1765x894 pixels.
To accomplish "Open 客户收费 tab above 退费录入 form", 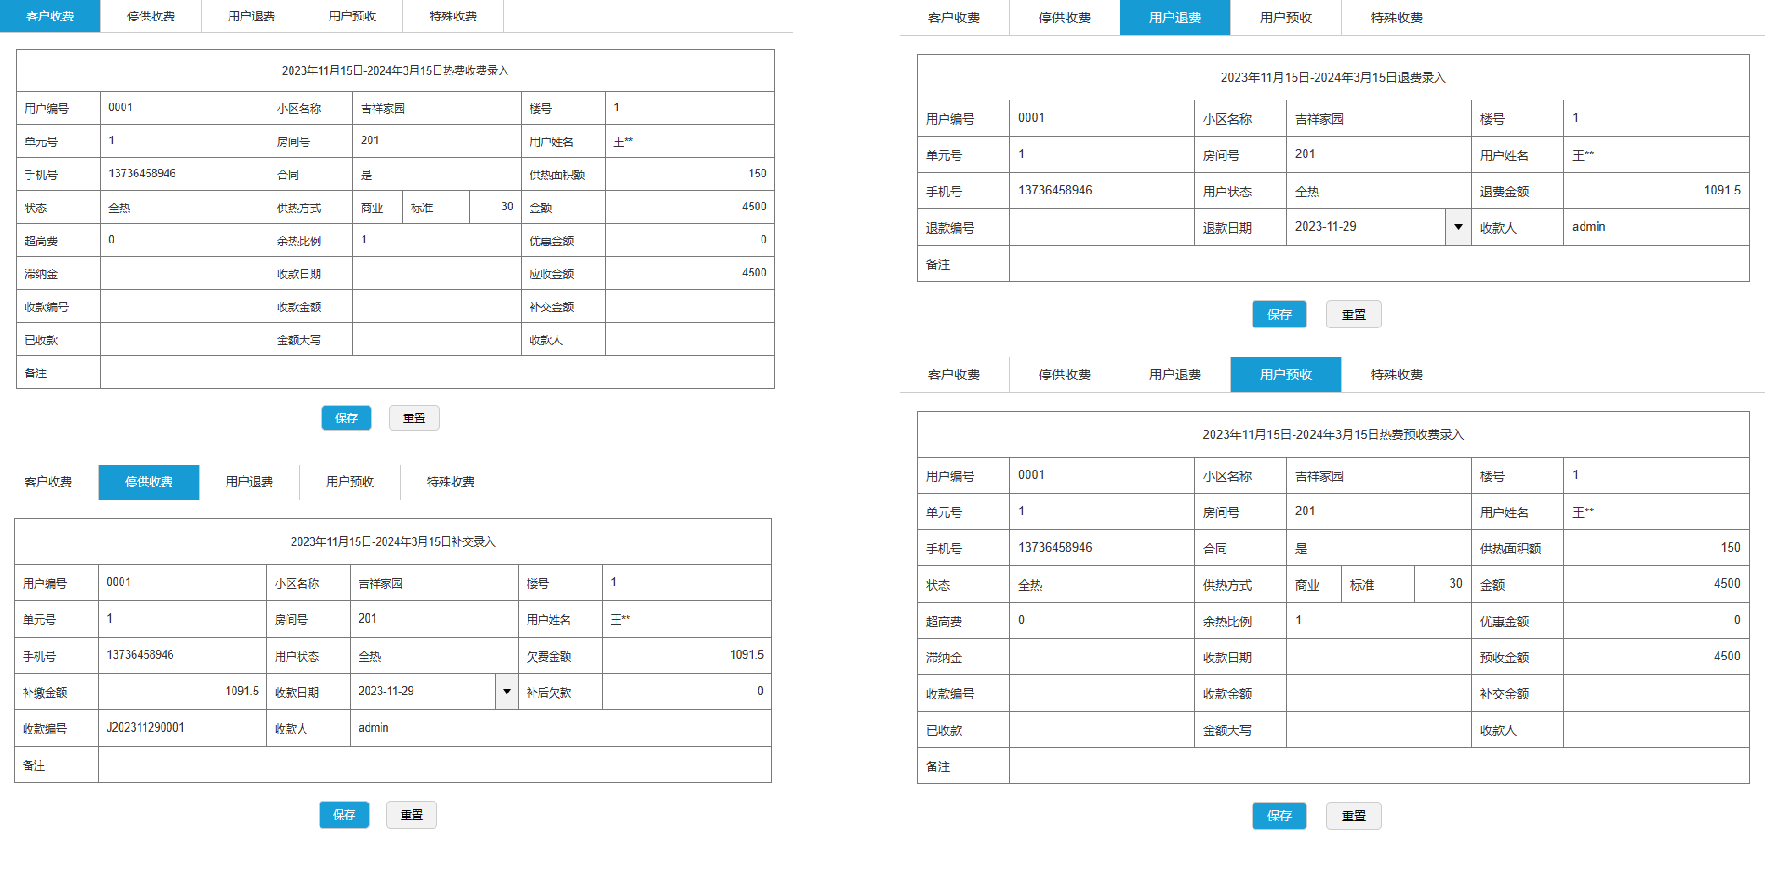I will point(954,18).
